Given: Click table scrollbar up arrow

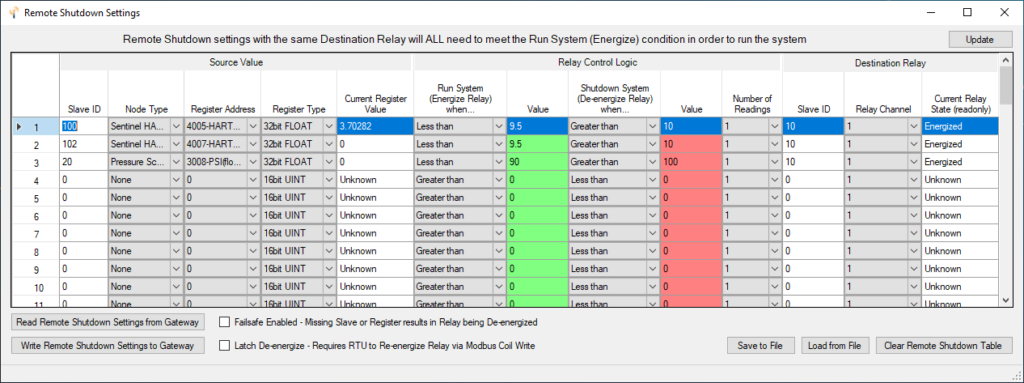Looking at the screenshot, I should (1005, 60).
